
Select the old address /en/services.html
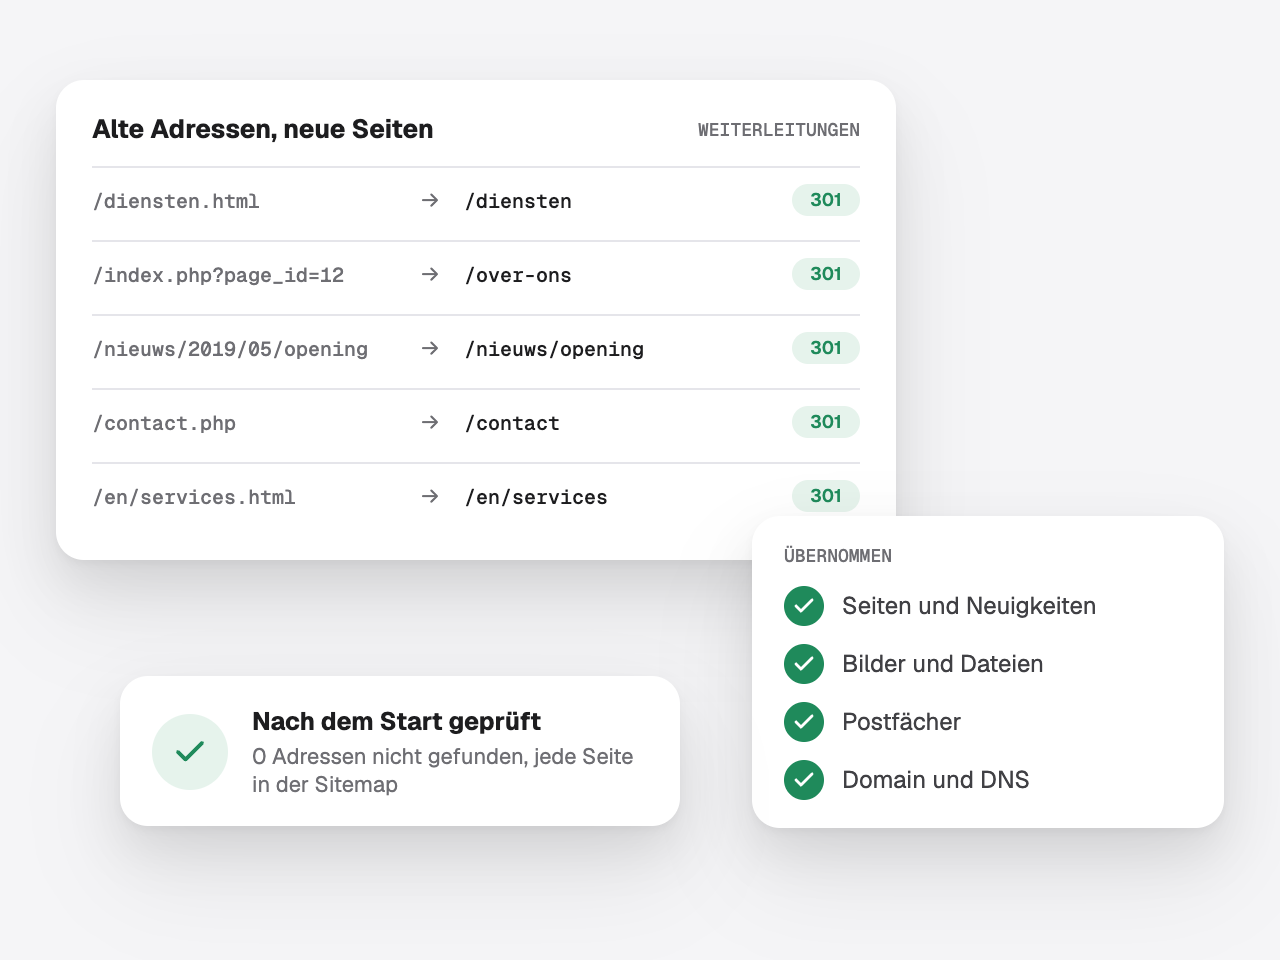194,497
